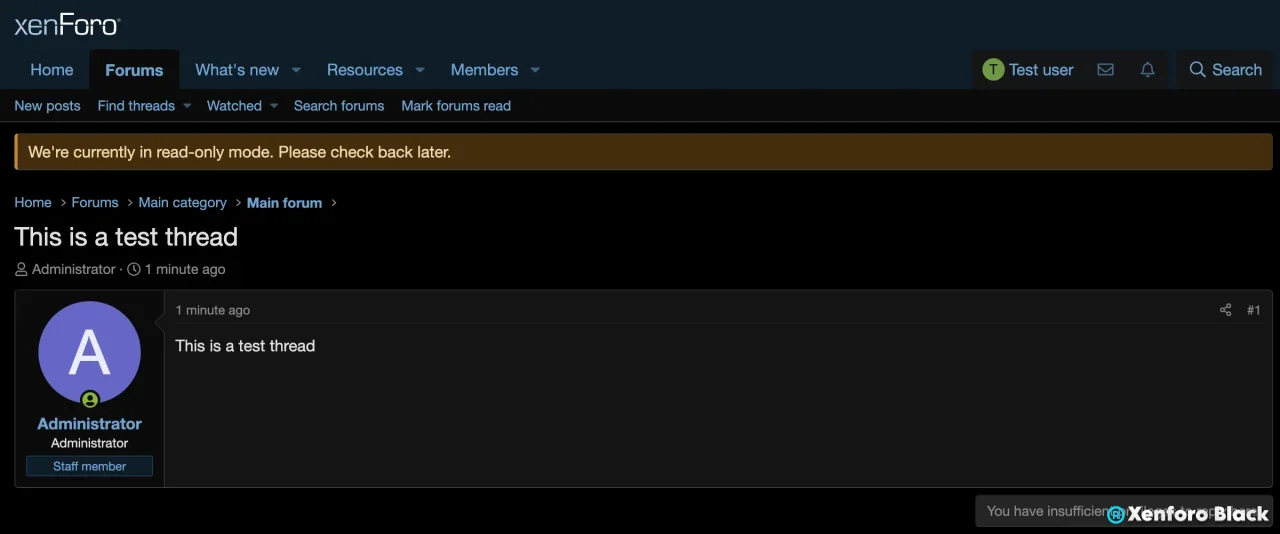Image resolution: width=1280 pixels, height=534 pixels.
Task: Click the post's 1 minute ago timestamp
Action: [213, 310]
